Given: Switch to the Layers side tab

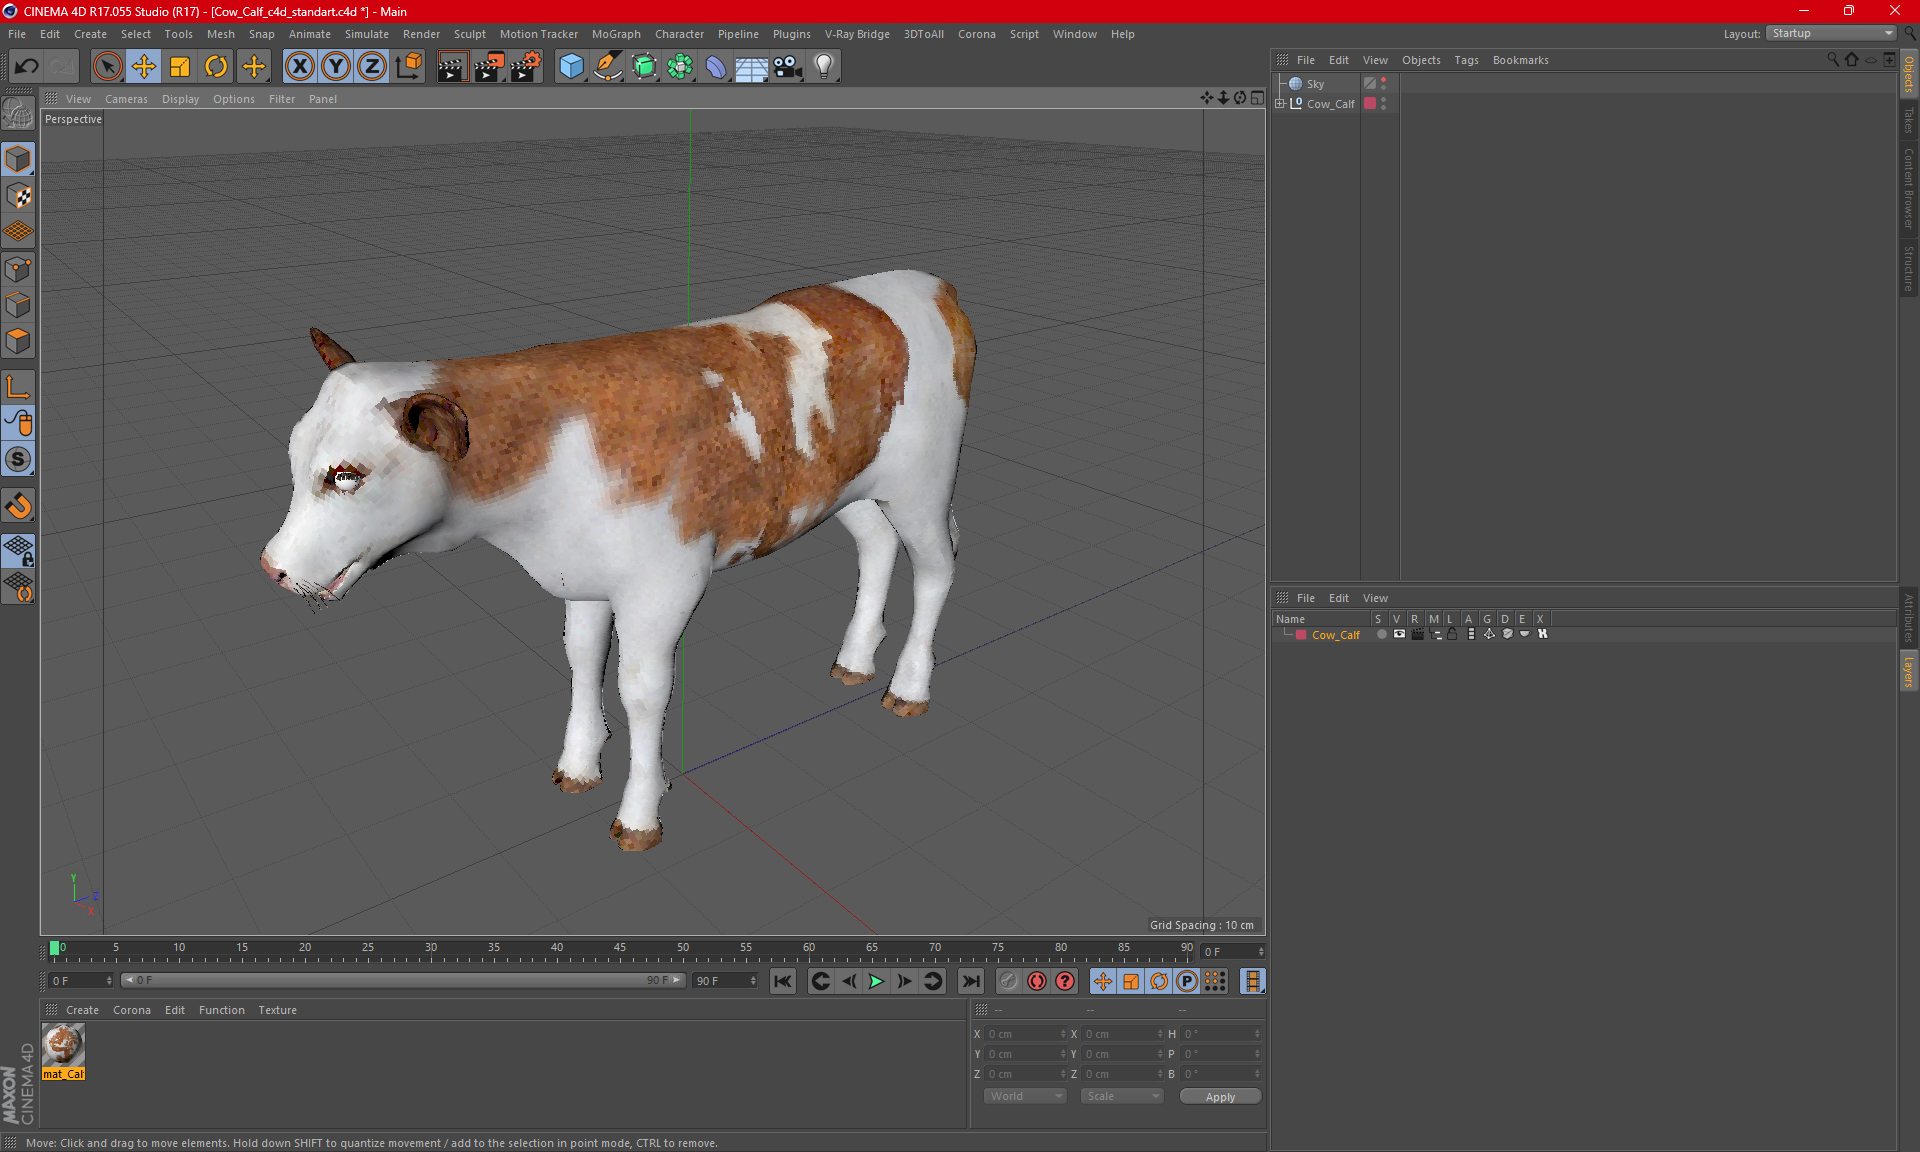Looking at the screenshot, I should [x=1908, y=671].
